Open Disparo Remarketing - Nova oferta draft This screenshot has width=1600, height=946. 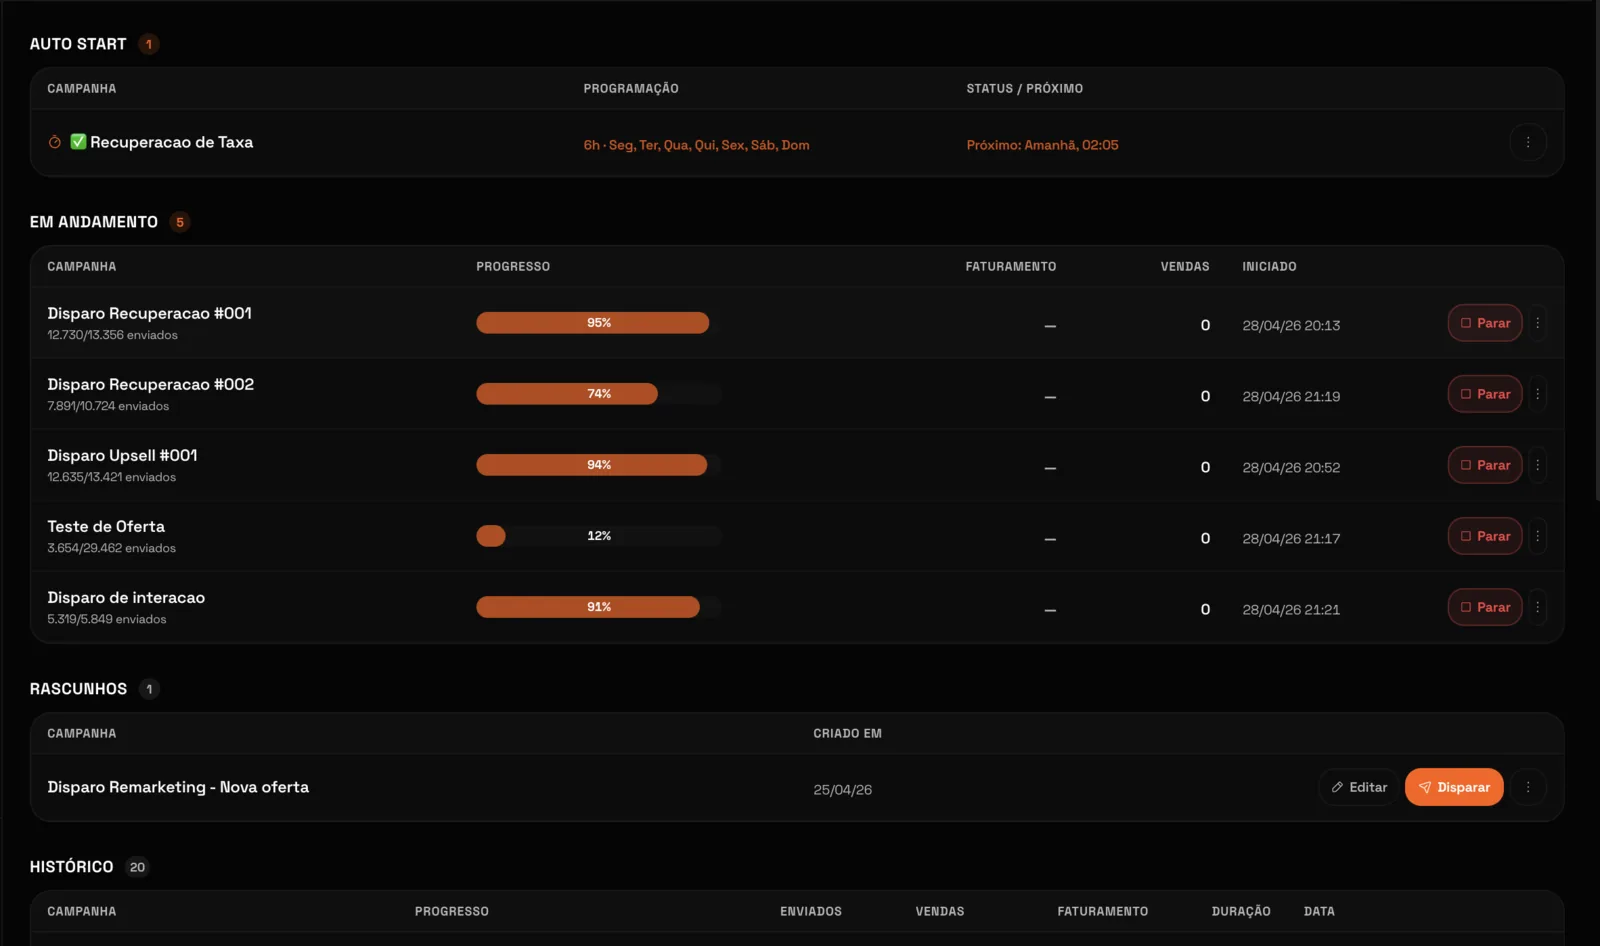(178, 787)
